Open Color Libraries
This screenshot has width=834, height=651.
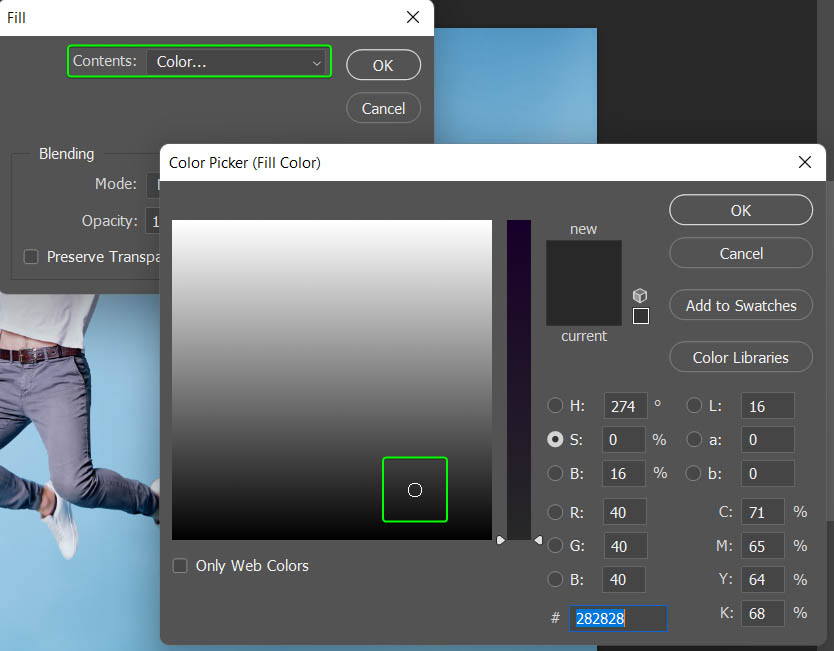click(x=740, y=357)
